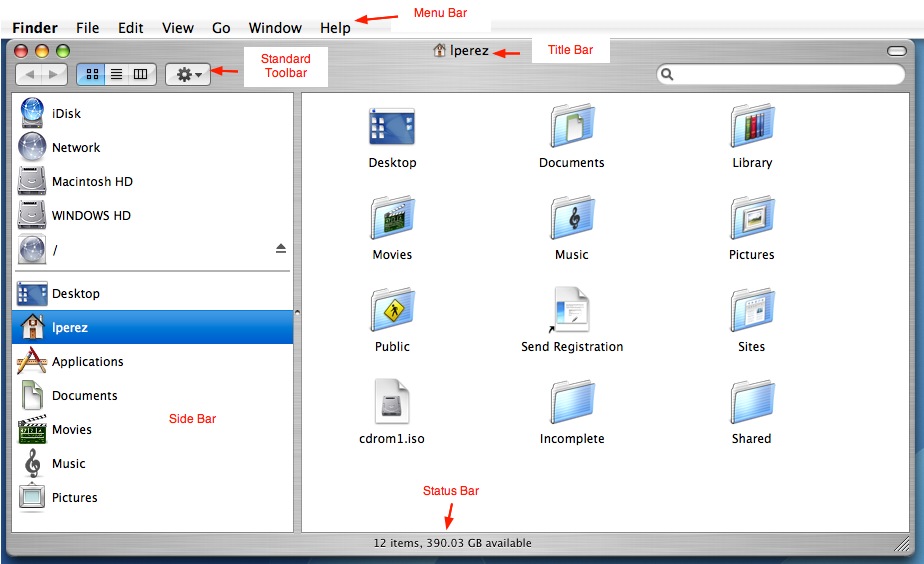Image resolution: width=924 pixels, height=564 pixels.
Task: Open the File menu
Action: (x=87, y=28)
